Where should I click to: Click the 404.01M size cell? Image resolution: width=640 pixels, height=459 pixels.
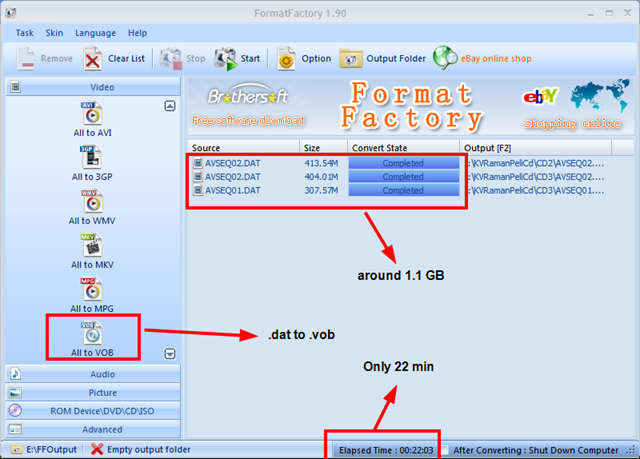coord(321,177)
